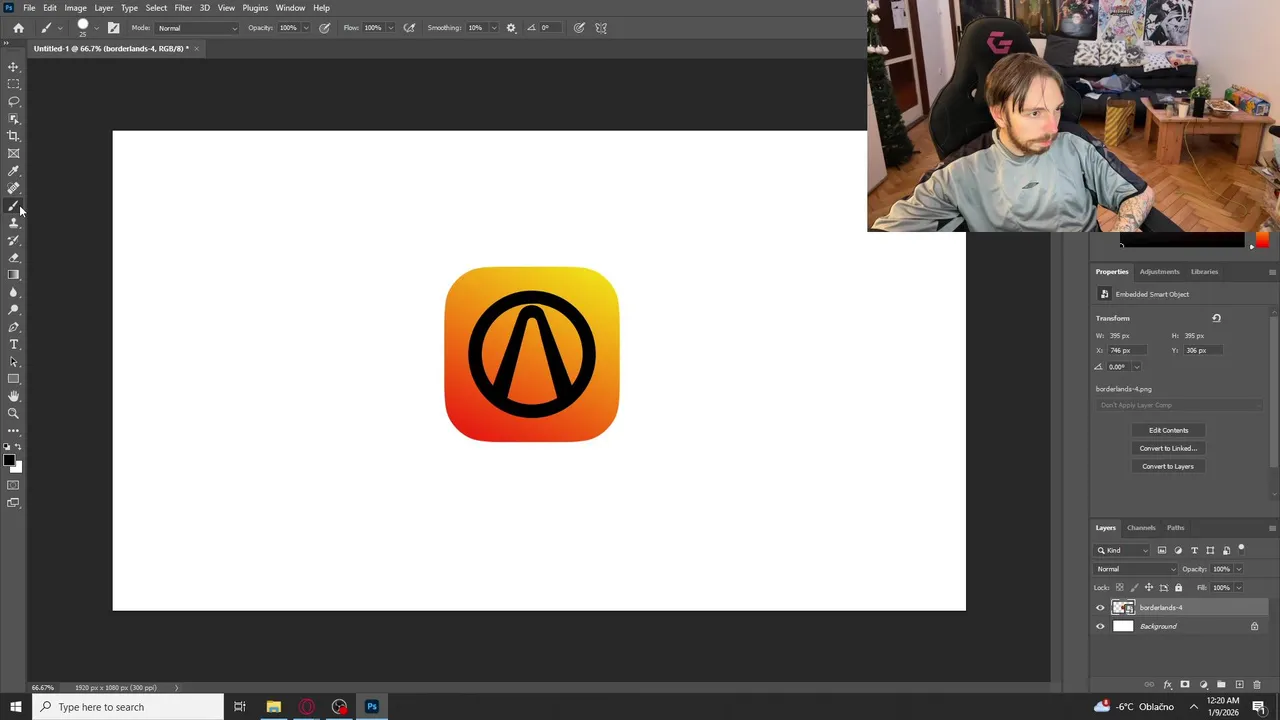Viewport: 1280px width, 720px height.
Task: Click Convert to Layers button
Action: [x=1168, y=466]
